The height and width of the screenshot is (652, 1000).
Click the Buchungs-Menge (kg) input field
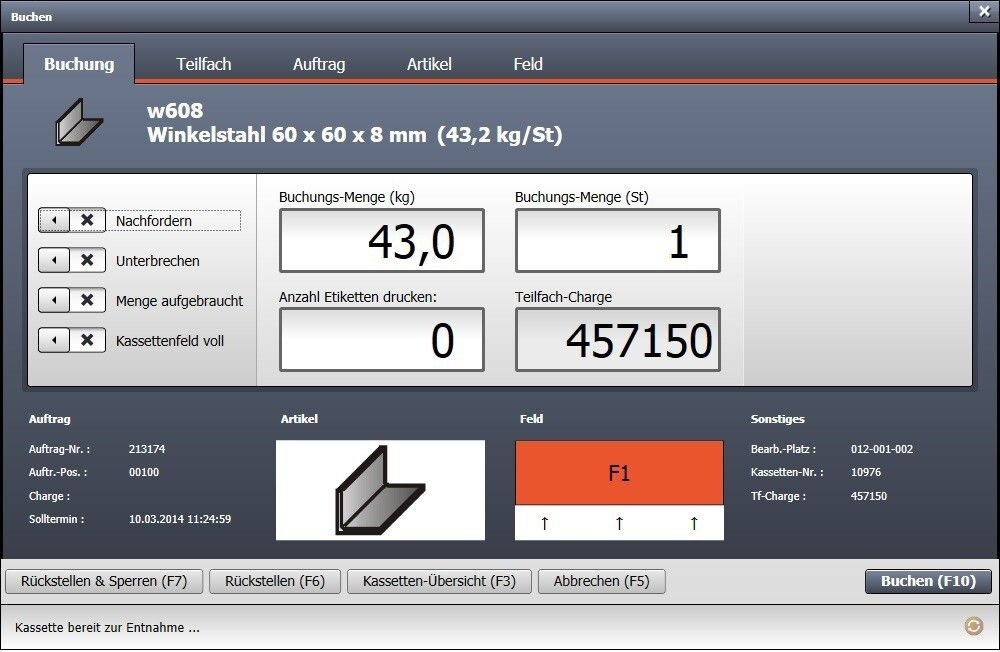(381, 241)
